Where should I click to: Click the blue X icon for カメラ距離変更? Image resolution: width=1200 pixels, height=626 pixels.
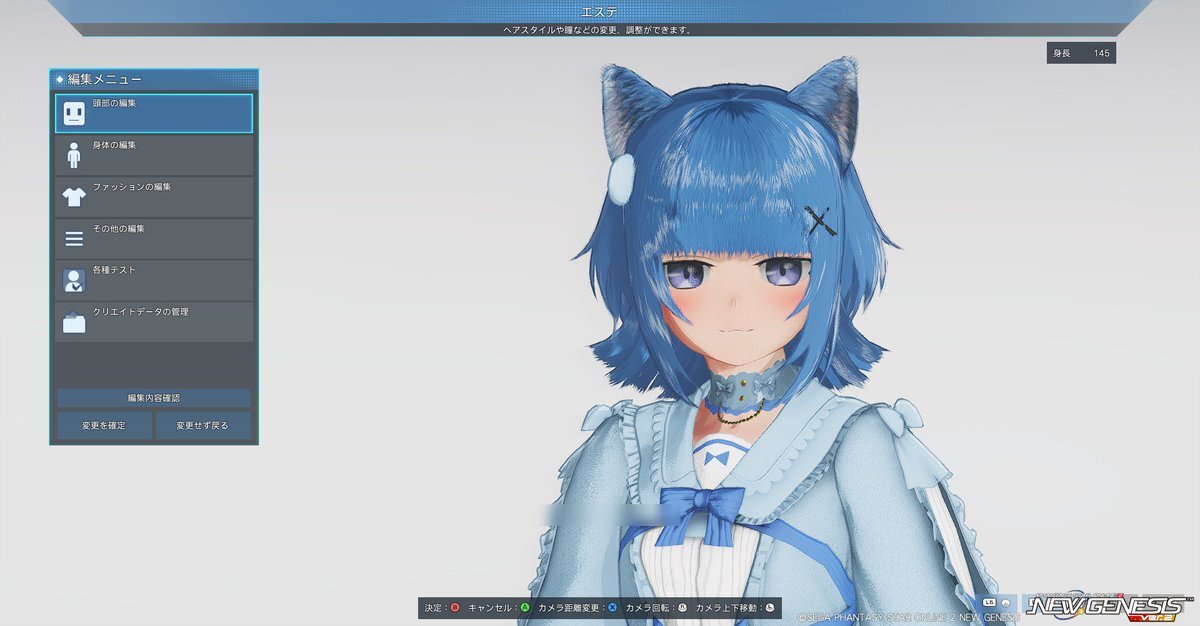(x=612, y=607)
